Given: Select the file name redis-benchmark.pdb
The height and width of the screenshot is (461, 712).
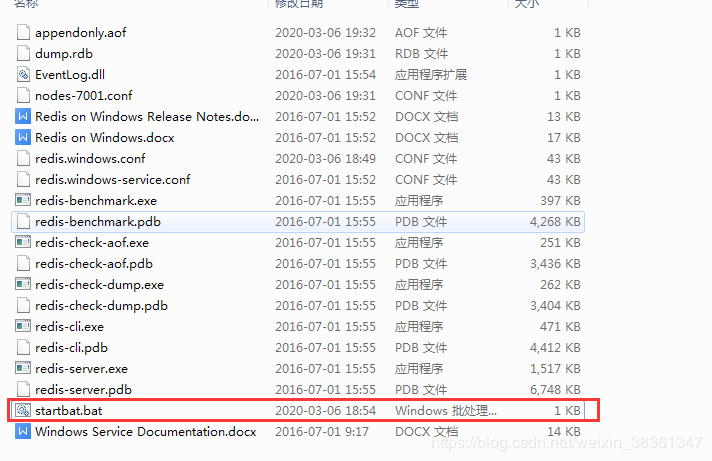Looking at the screenshot, I should 98,222.
